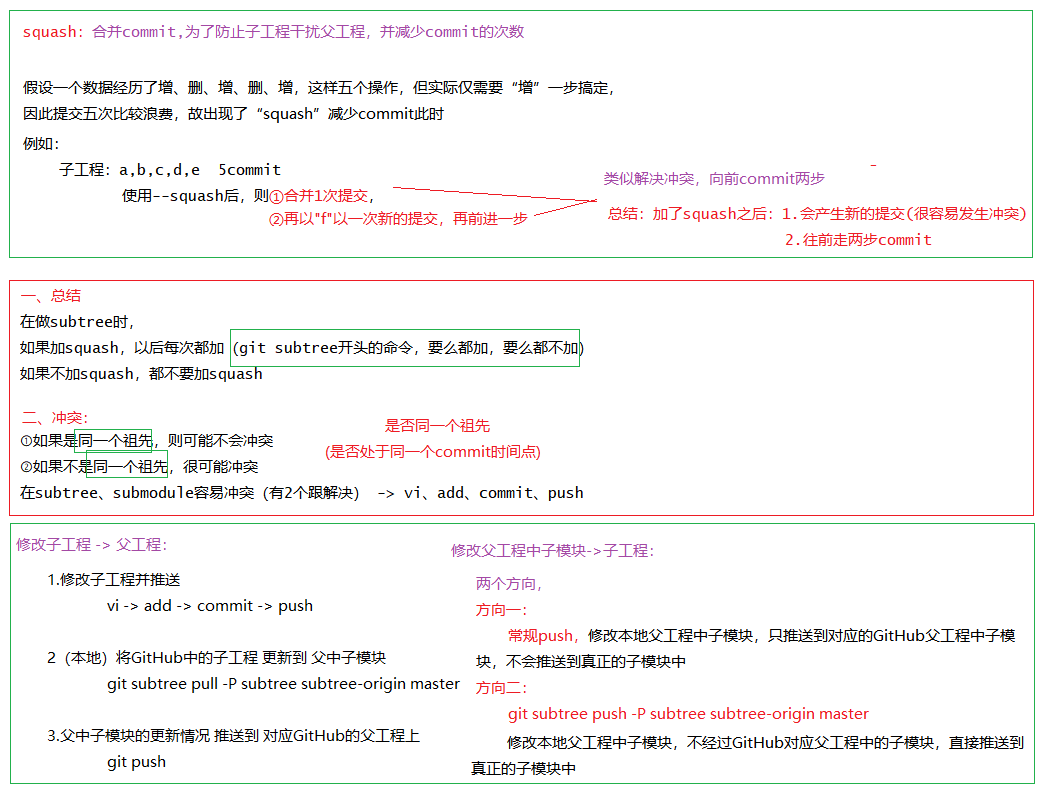Click the "修改父工程中子模块->子工程:" heading
This screenshot has height=790, width=1041.
click(552, 551)
